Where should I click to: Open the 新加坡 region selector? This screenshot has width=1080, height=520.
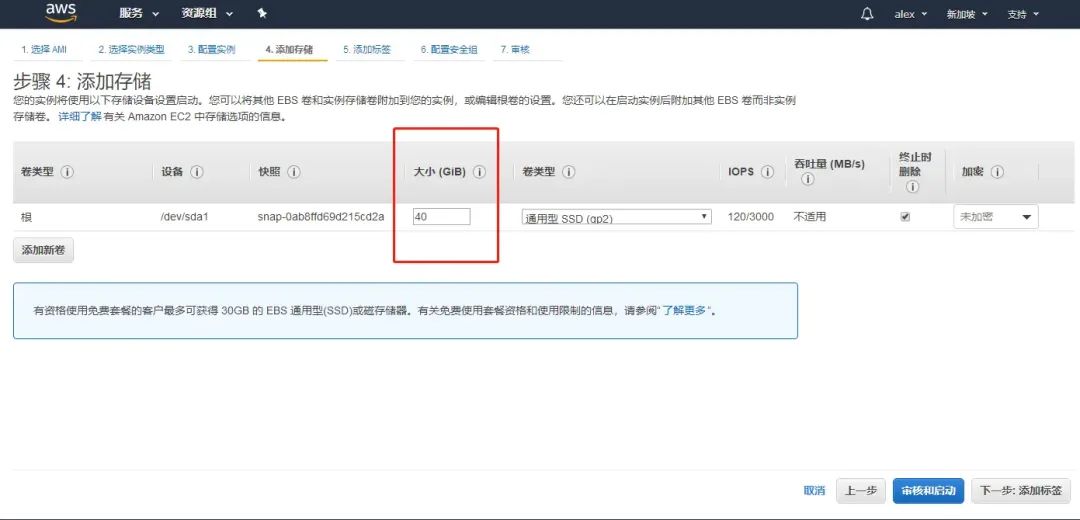coord(967,14)
